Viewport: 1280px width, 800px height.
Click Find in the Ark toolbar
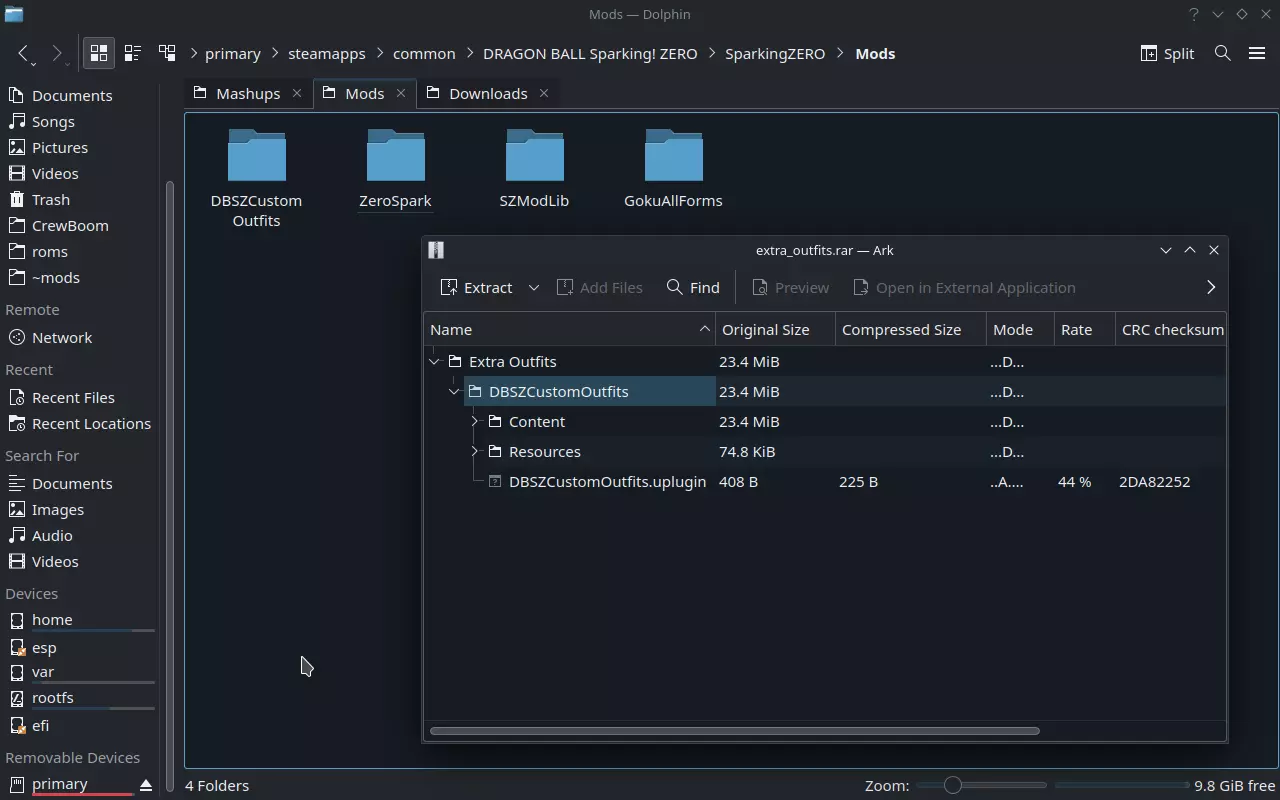click(693, 287)
